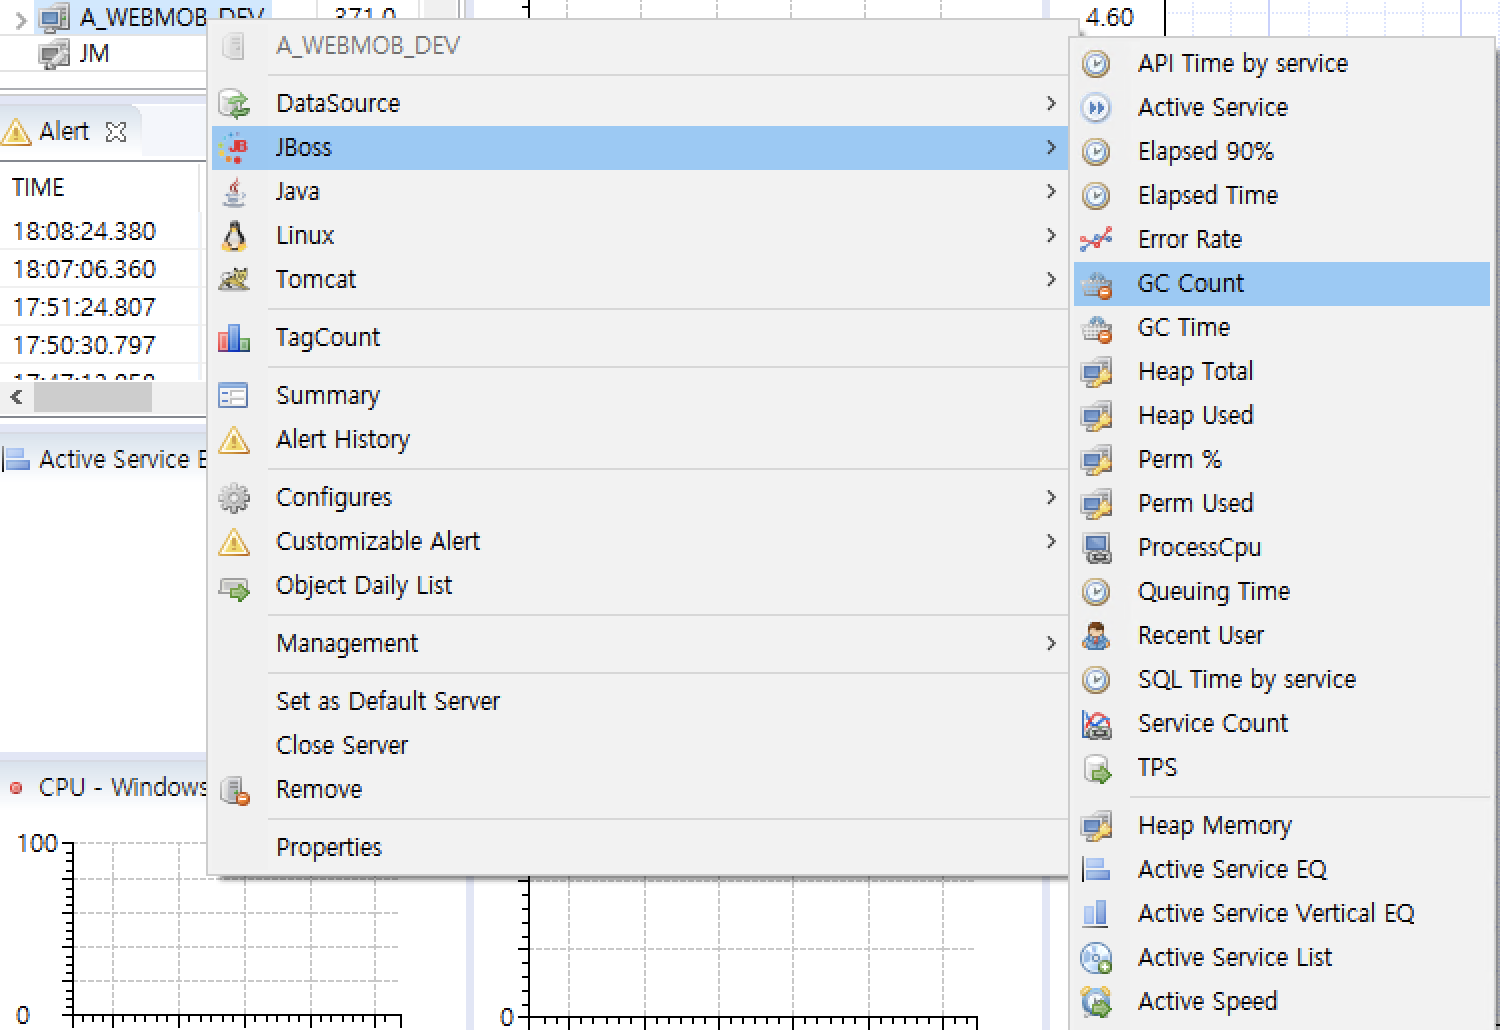
Task: Click the Active Service Vertical EQ icon
Action: [1096, 913]
